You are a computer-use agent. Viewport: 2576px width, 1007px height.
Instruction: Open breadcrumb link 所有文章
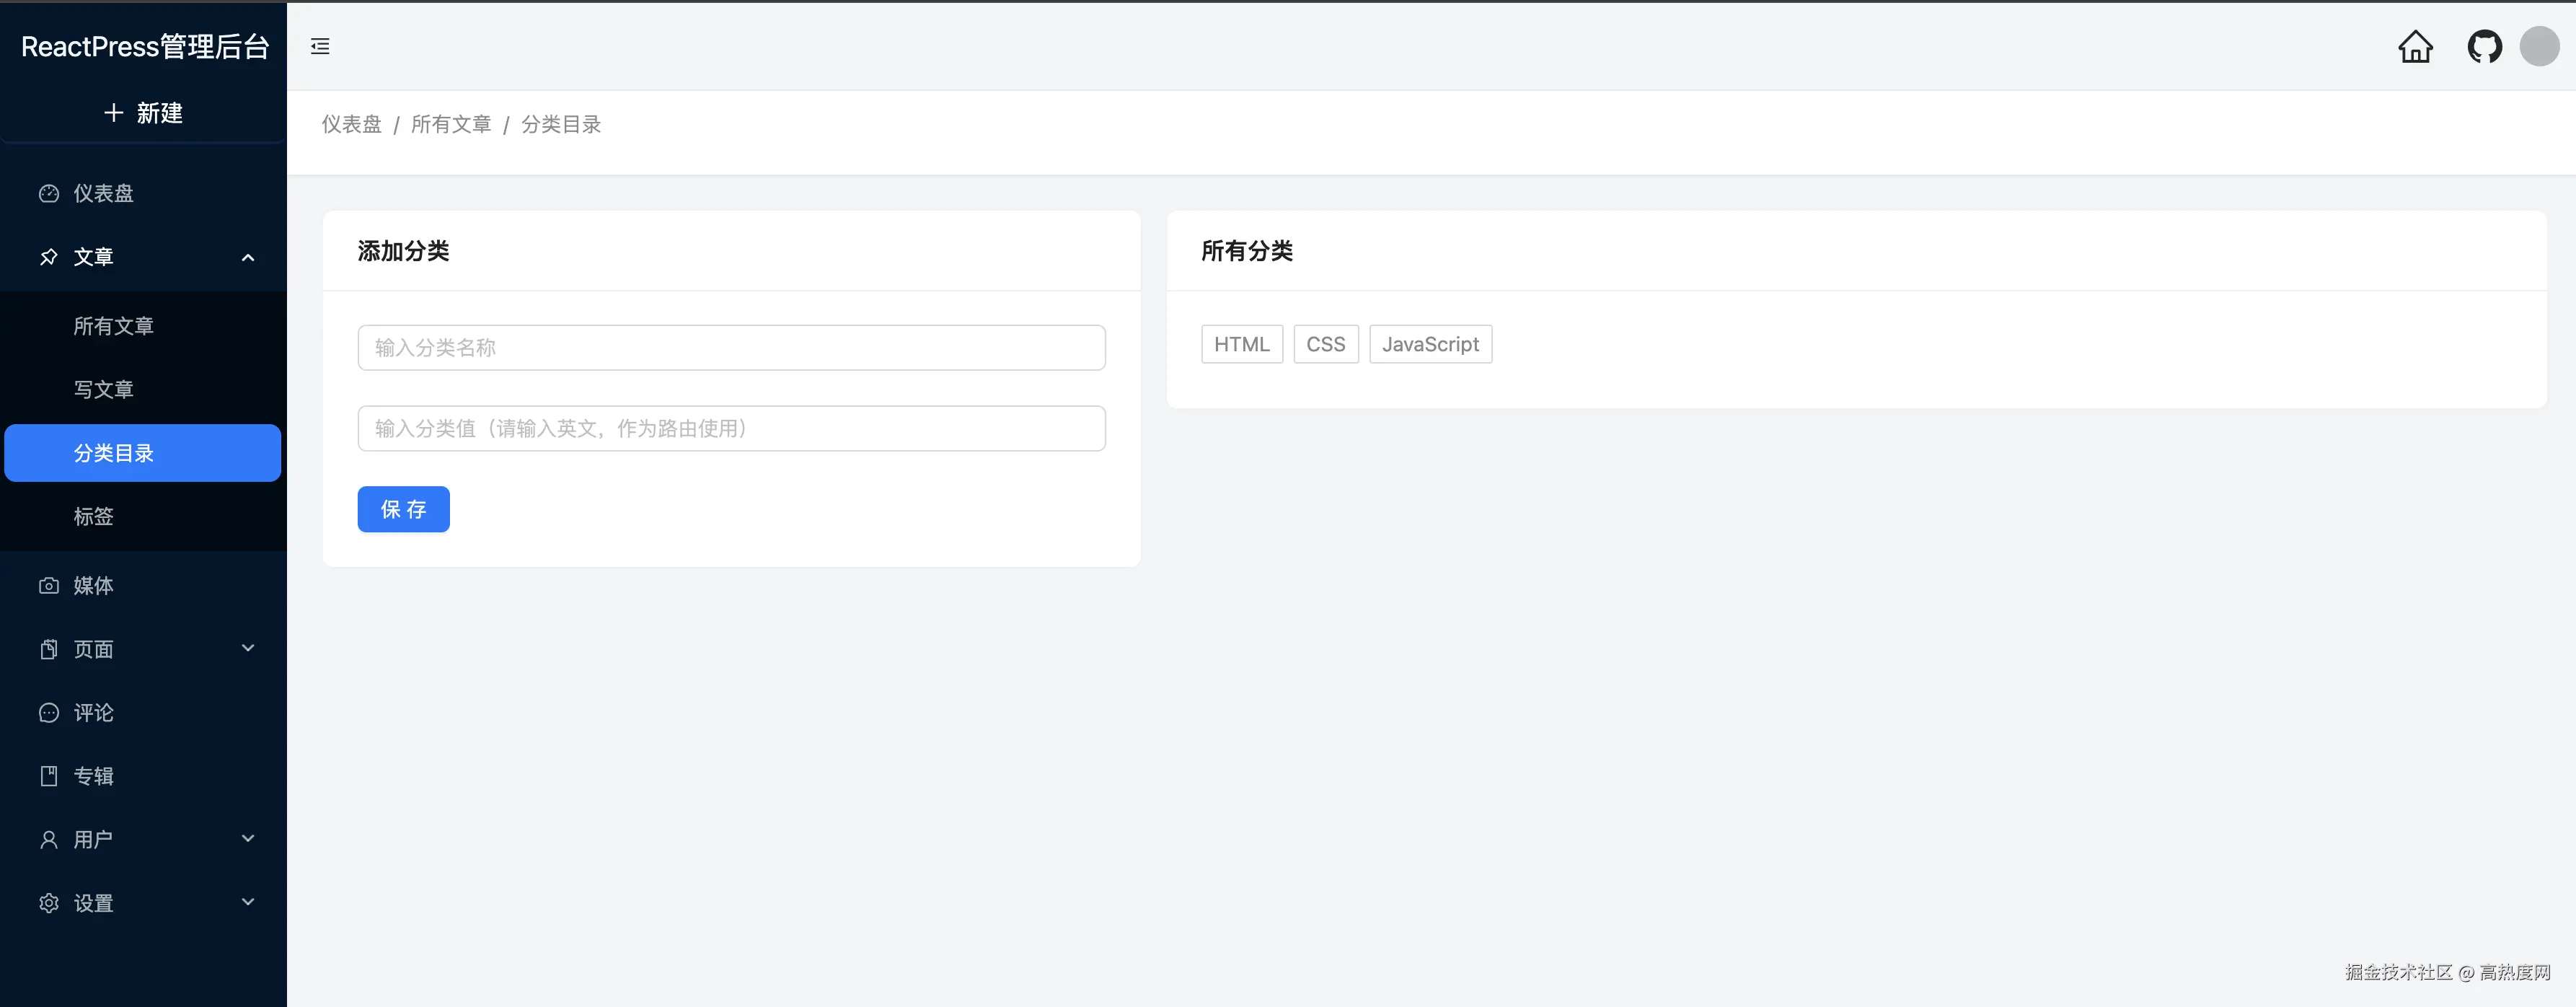pyautogui.click(x=452, y=124)
